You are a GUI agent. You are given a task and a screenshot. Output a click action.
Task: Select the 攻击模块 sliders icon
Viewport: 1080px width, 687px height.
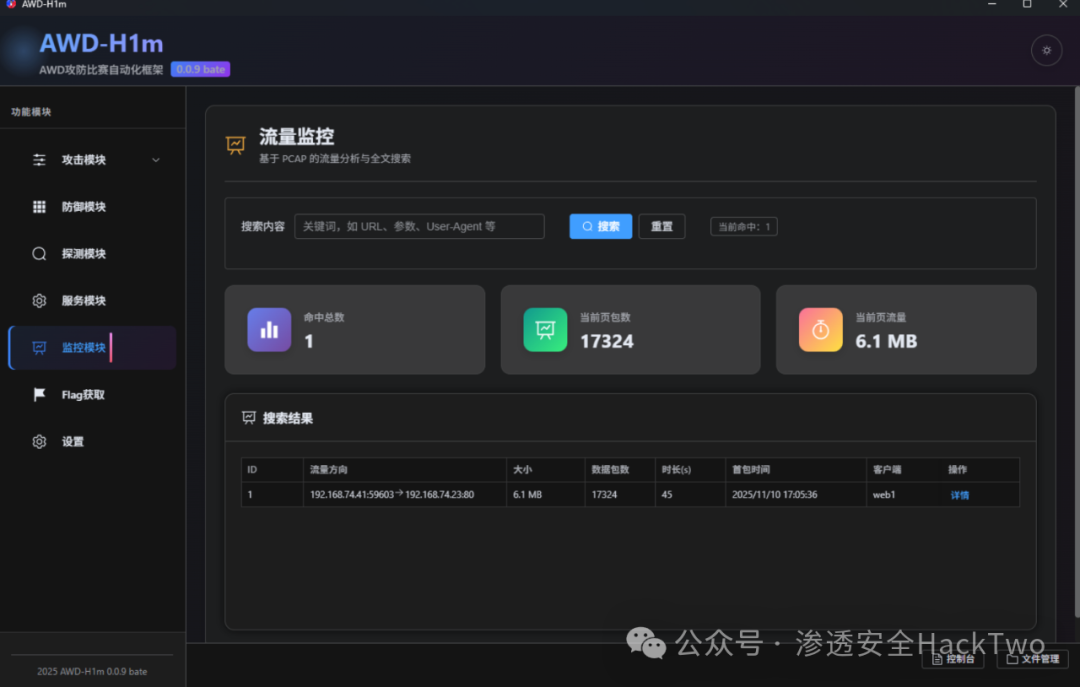click(x=39, y=160)
